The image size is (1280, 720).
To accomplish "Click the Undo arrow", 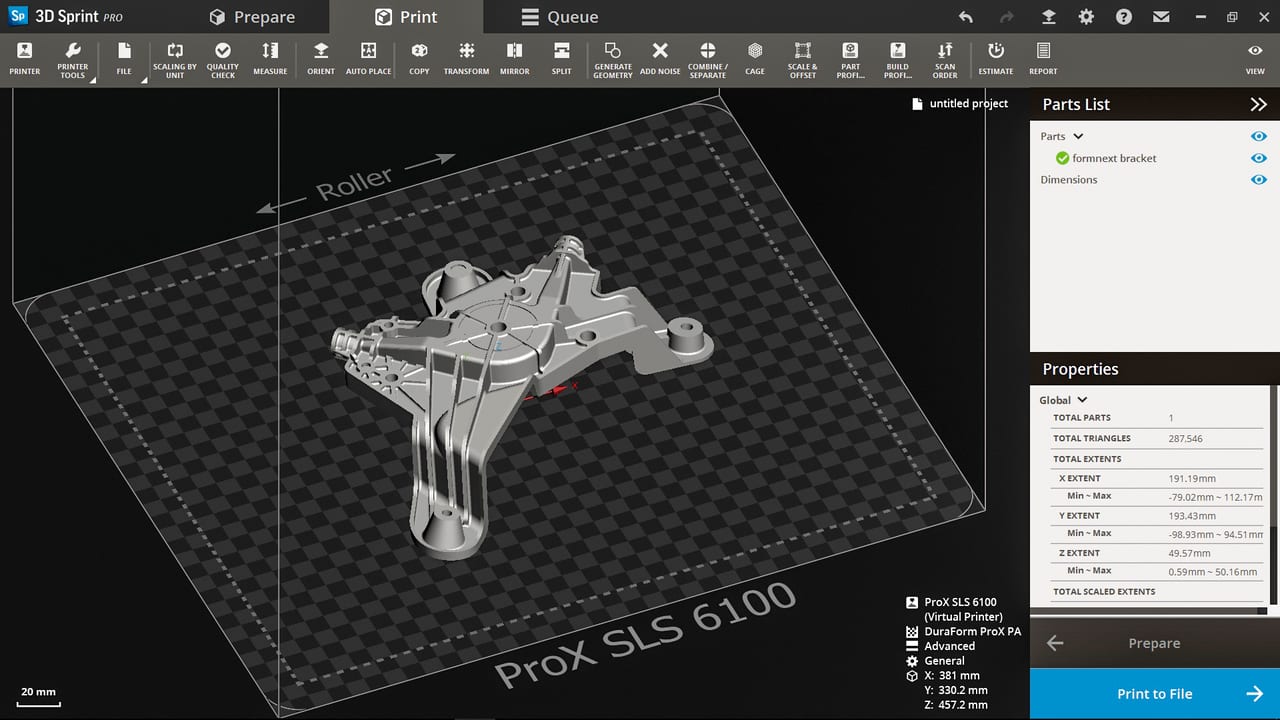I will 965,17.
